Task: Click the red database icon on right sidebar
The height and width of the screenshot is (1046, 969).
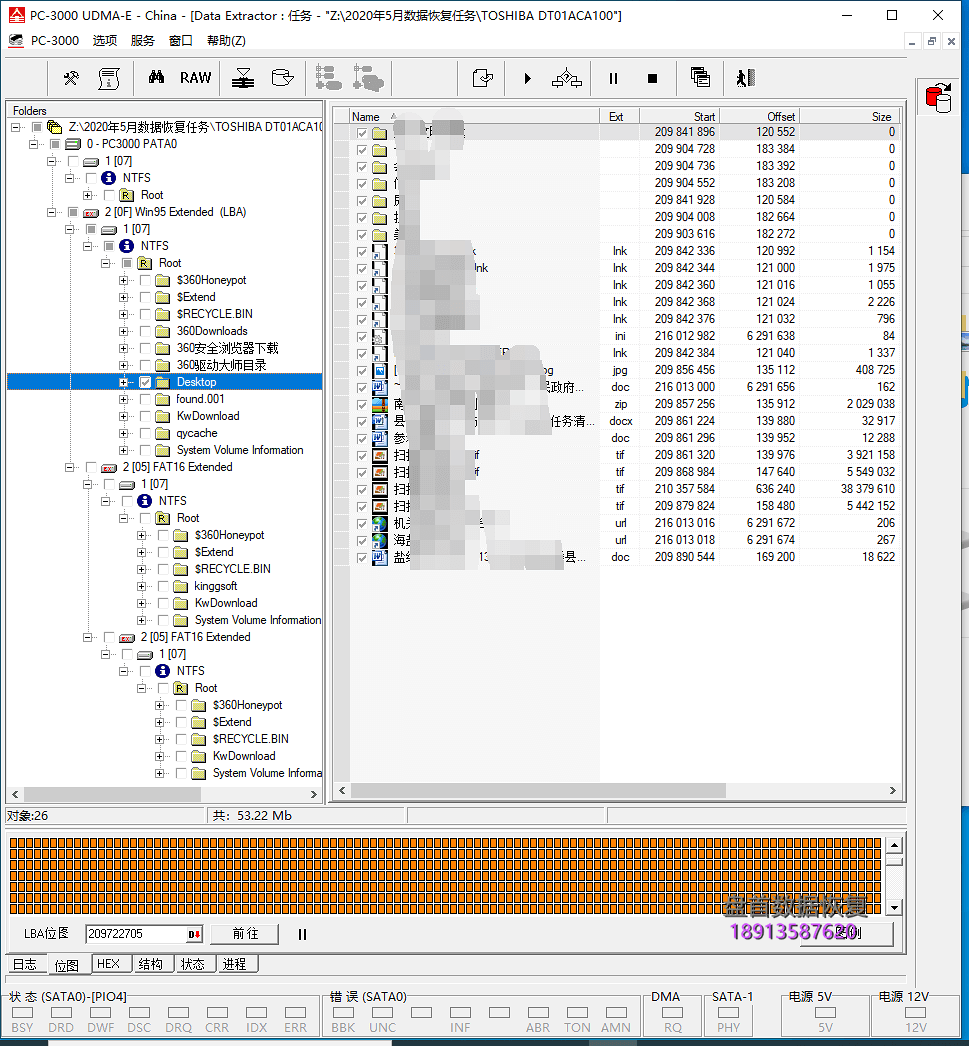Action: pos(938,98)
